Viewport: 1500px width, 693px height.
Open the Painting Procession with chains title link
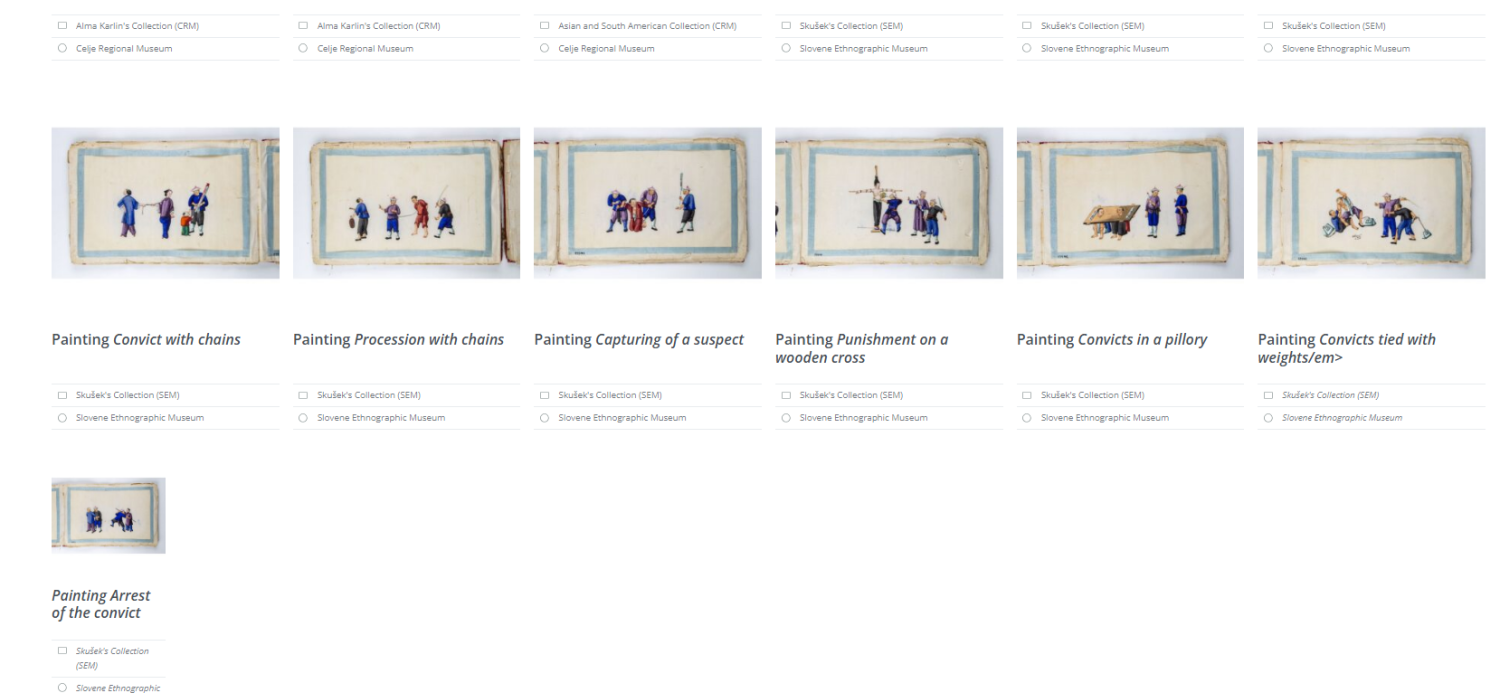pos(398,340)
